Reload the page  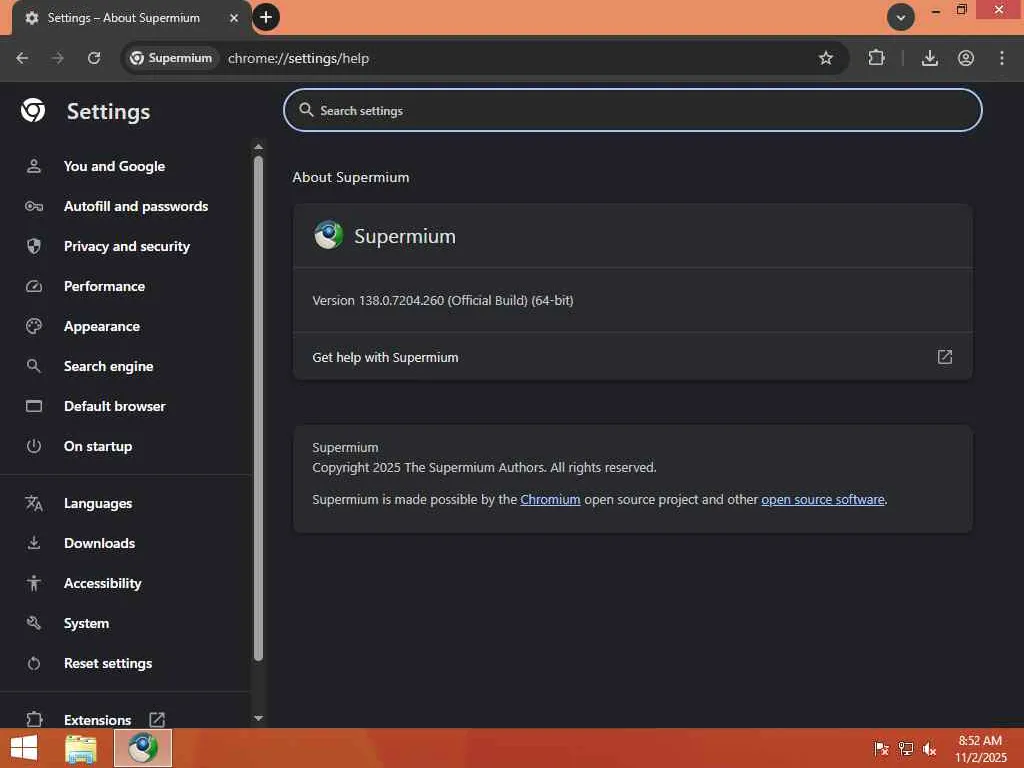(x=94, y=58)
